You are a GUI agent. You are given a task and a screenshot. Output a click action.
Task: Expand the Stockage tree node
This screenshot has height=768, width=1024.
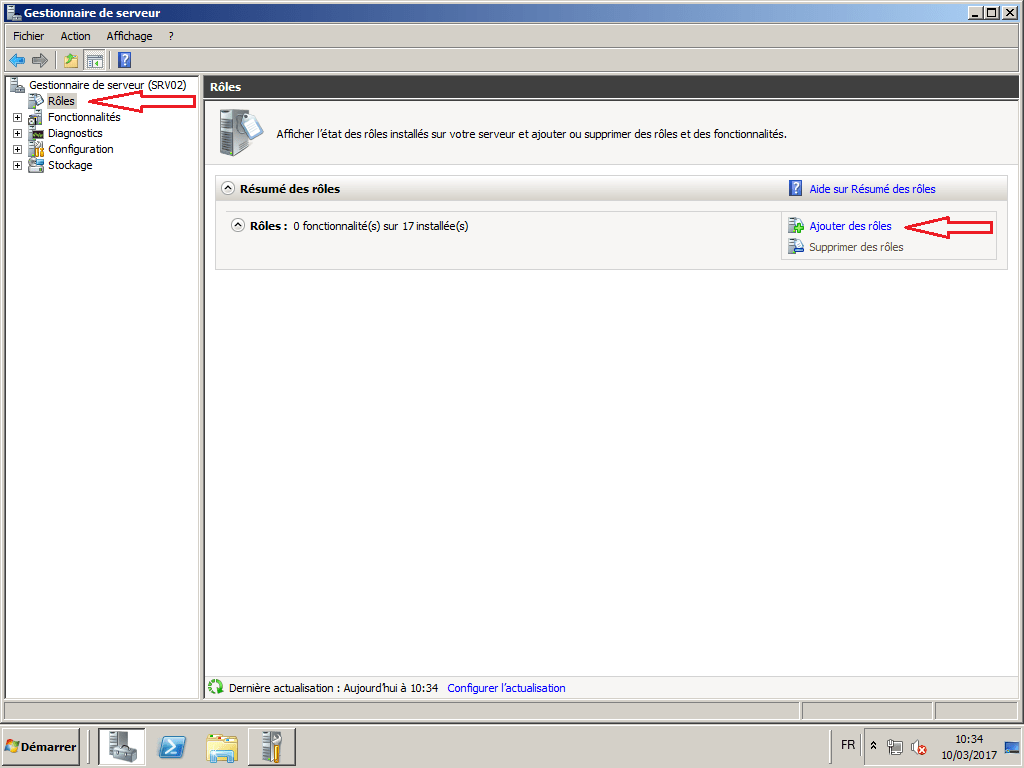16,165
